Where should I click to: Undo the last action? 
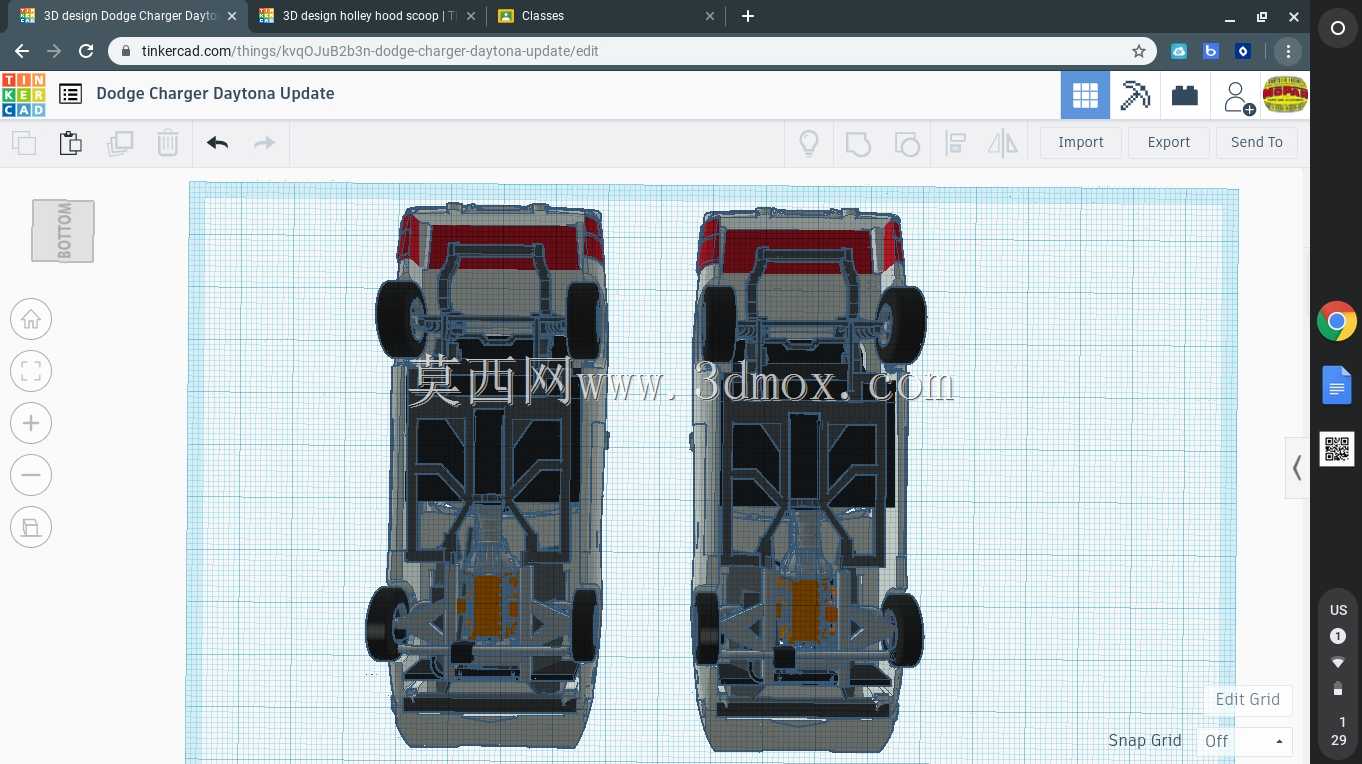(x=217, y=143)
